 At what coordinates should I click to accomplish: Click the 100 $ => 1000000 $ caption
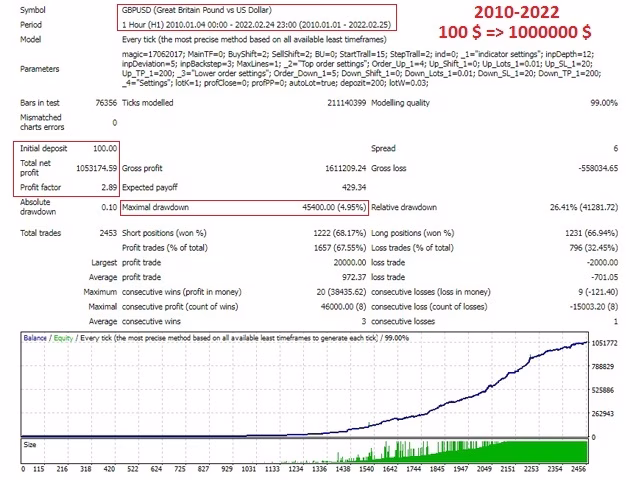pyautogui.click(x=515, y=32)
